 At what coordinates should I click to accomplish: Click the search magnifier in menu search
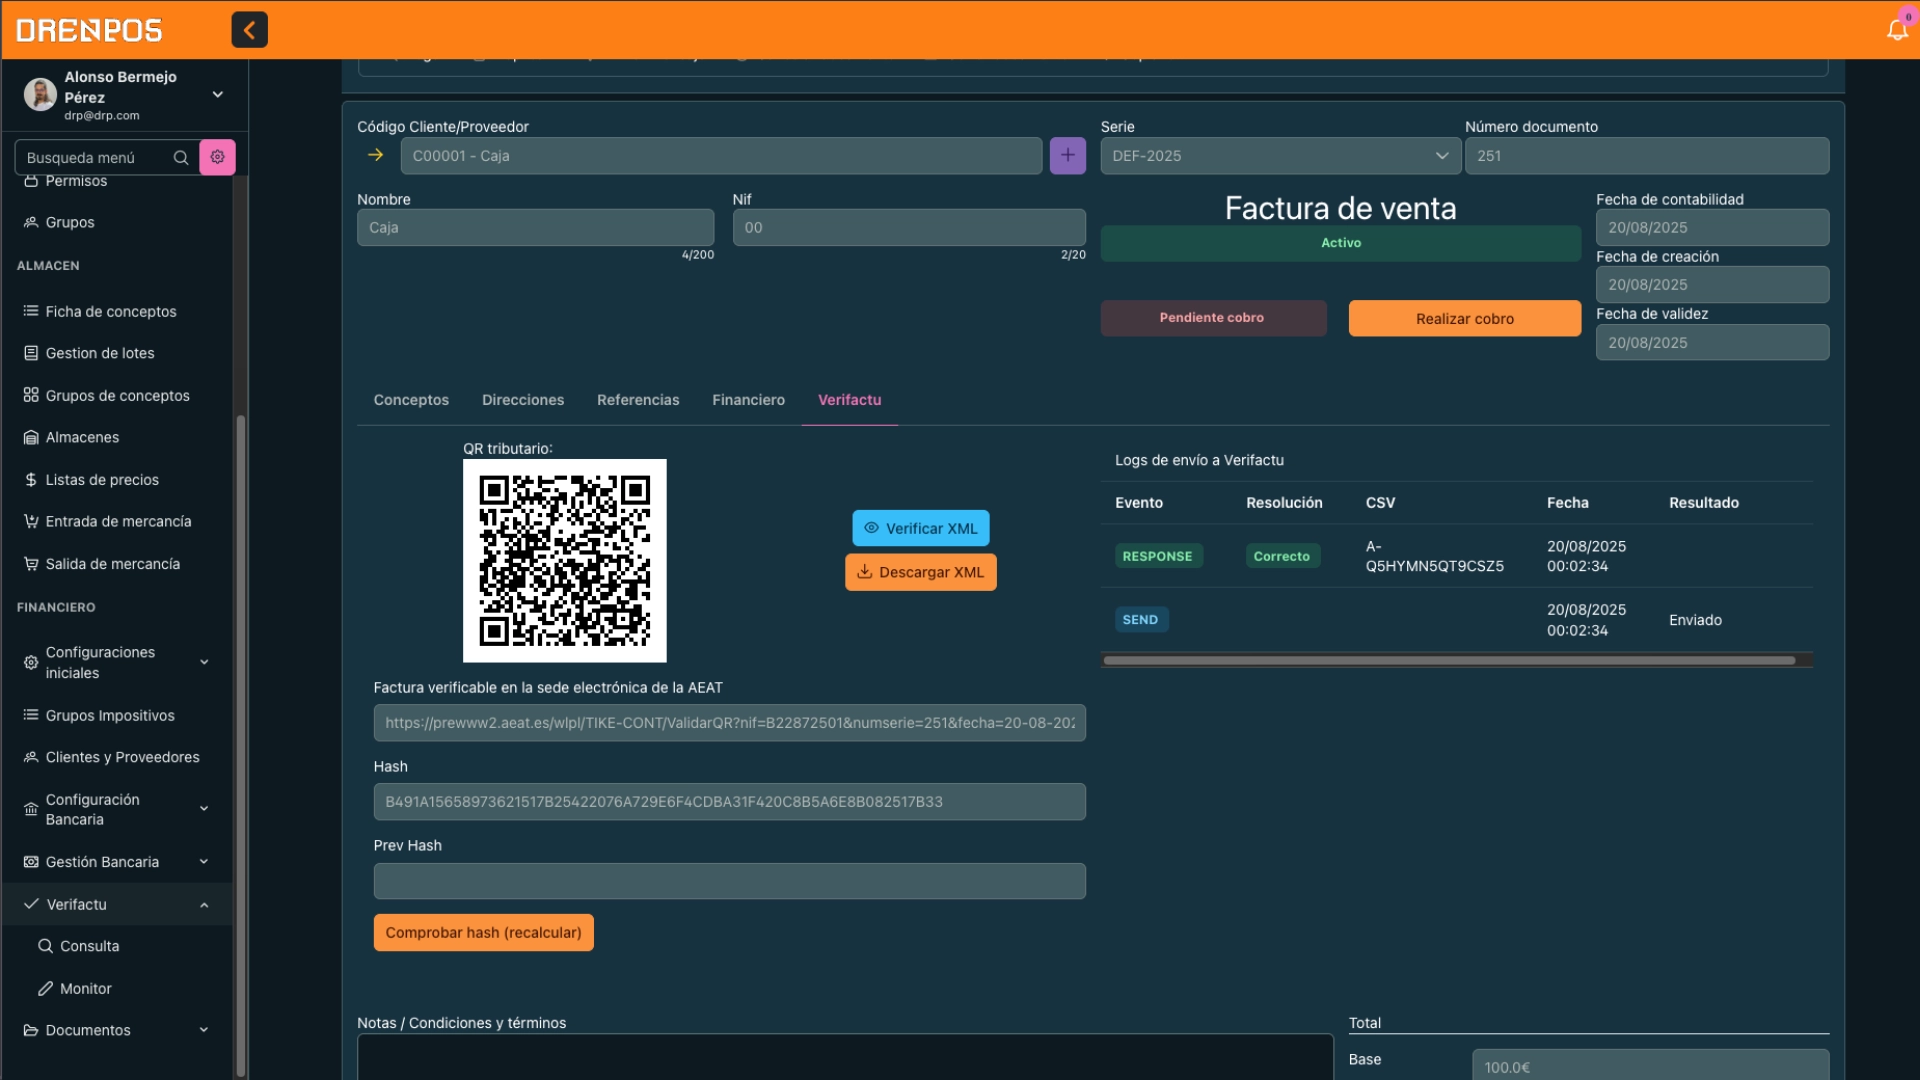pyautogui.click(x=181, y=158)
